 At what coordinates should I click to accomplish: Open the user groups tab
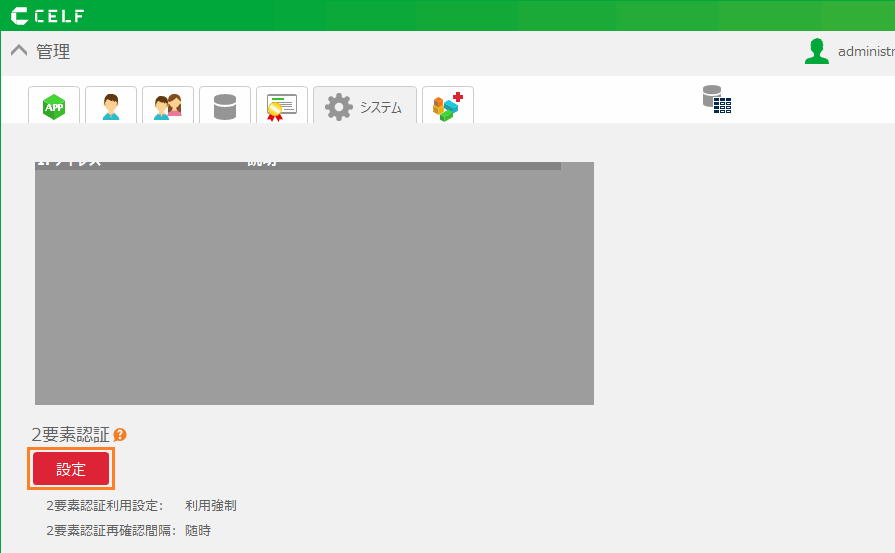click(168, 106)
